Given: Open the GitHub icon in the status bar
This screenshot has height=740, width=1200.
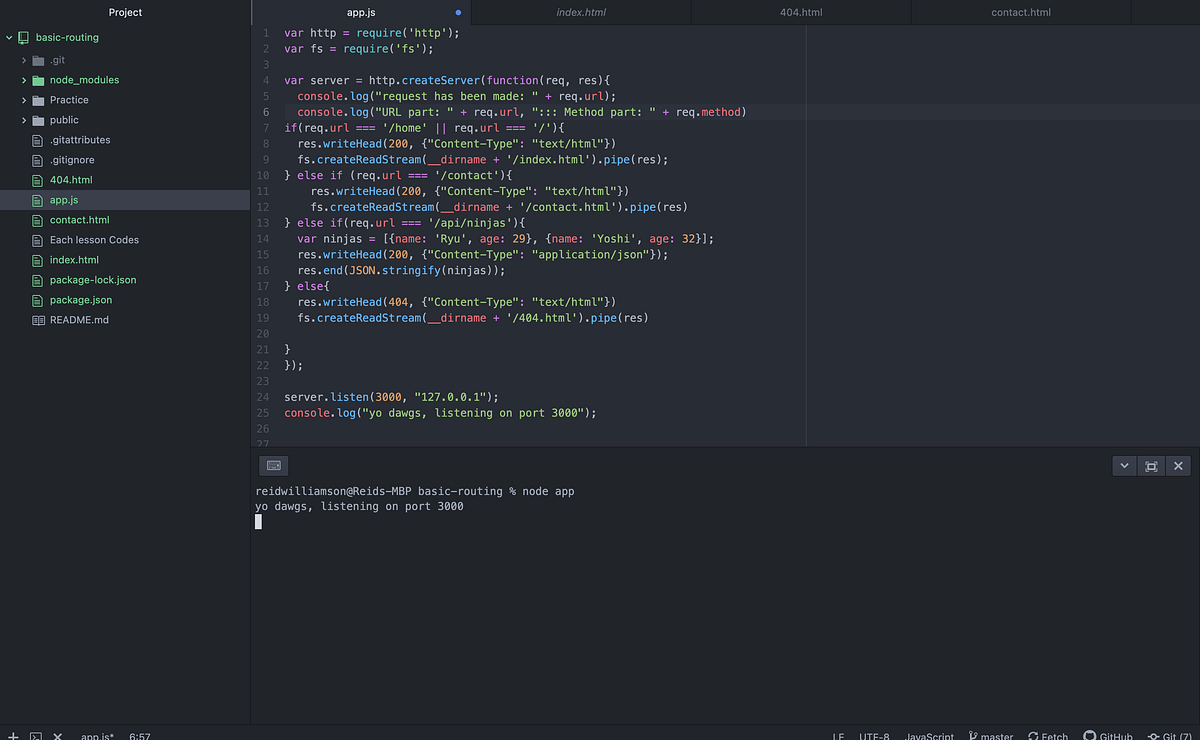Looking at the screenshot, I should click(x=1108, y=736).
